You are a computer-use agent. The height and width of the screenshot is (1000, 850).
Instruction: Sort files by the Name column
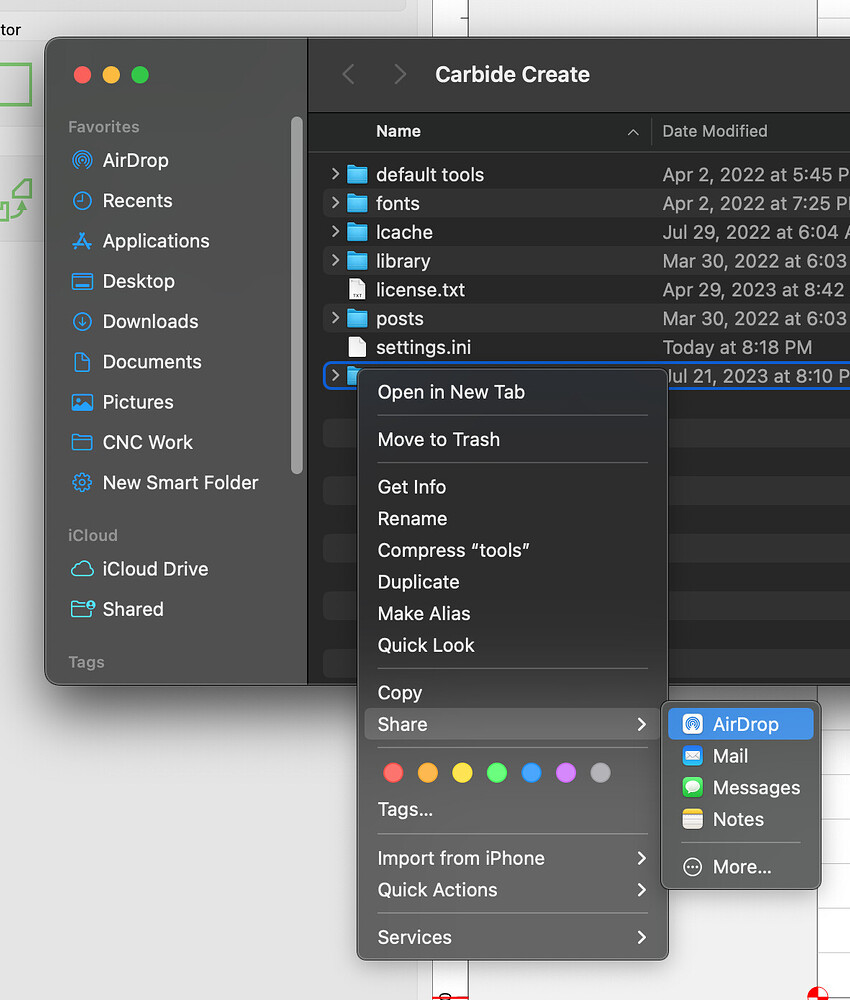tap(398, 131)
